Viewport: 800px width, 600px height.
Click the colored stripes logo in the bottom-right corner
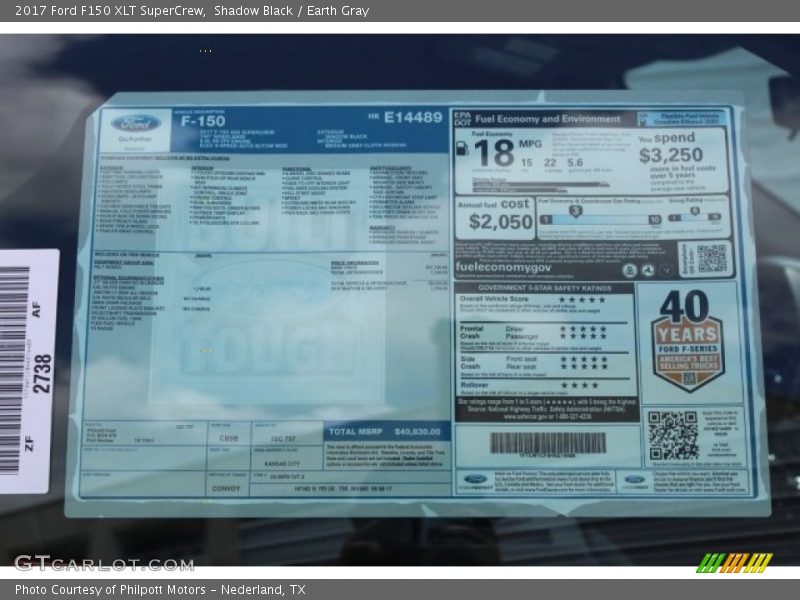point(734,562)
